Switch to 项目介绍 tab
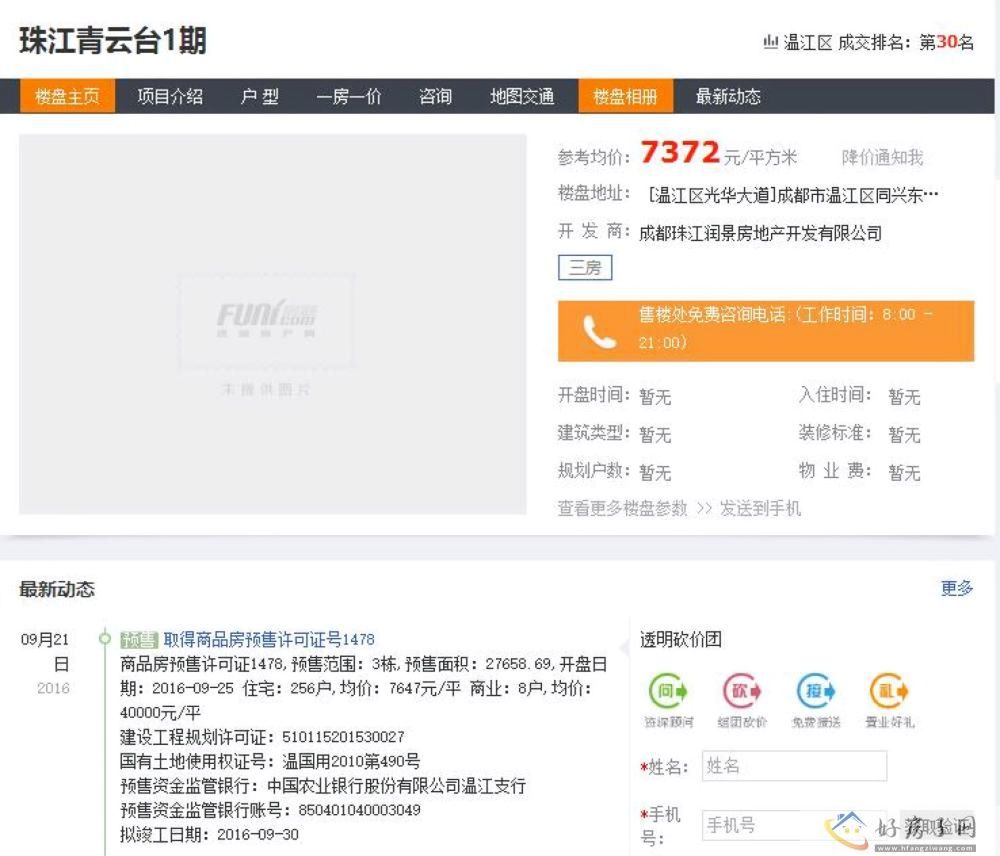The image size is (1000, 856). point(170,96)
